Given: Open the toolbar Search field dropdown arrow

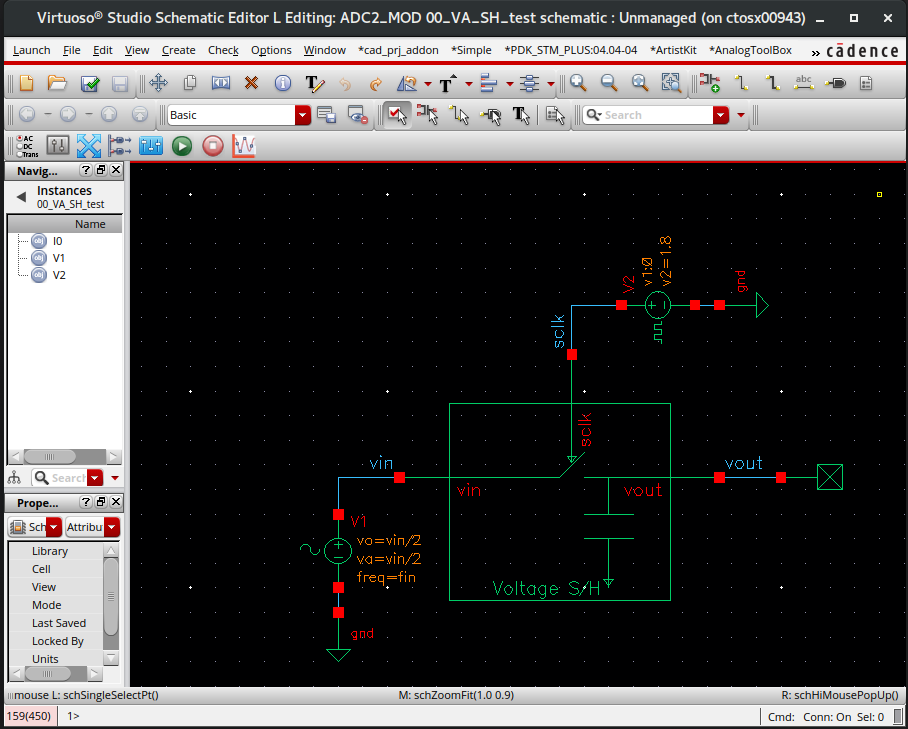Looking at the screenshot, I should 721,115.
